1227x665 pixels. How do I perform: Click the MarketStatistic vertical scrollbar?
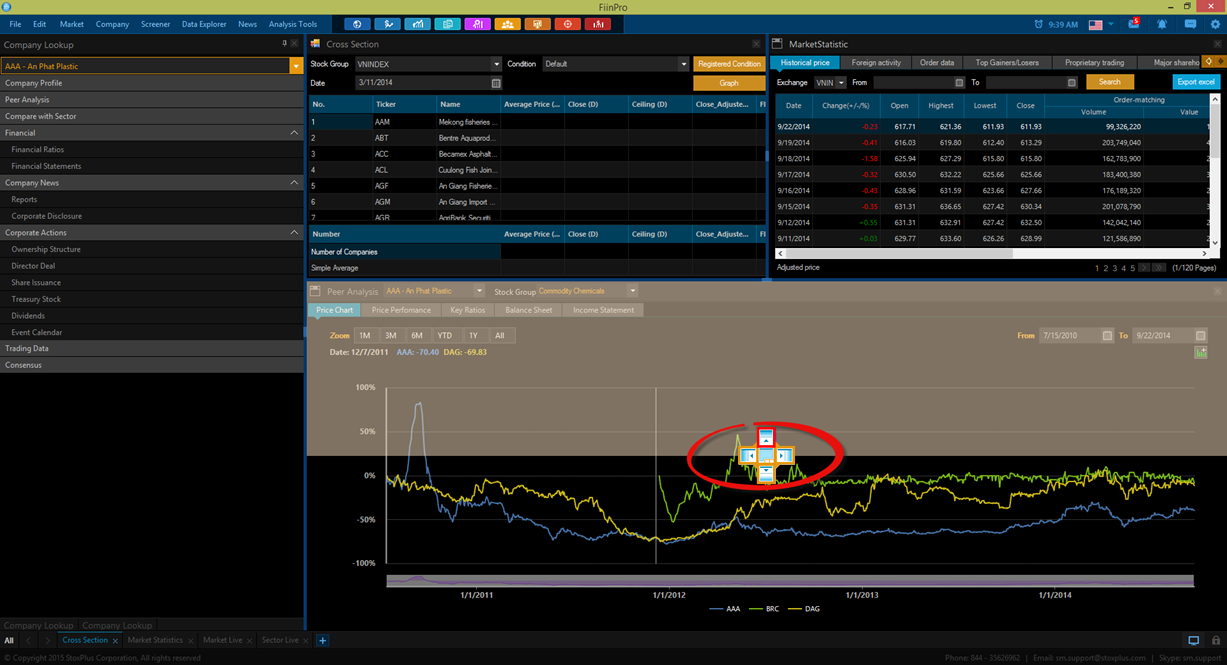(x=1215, y=171)
